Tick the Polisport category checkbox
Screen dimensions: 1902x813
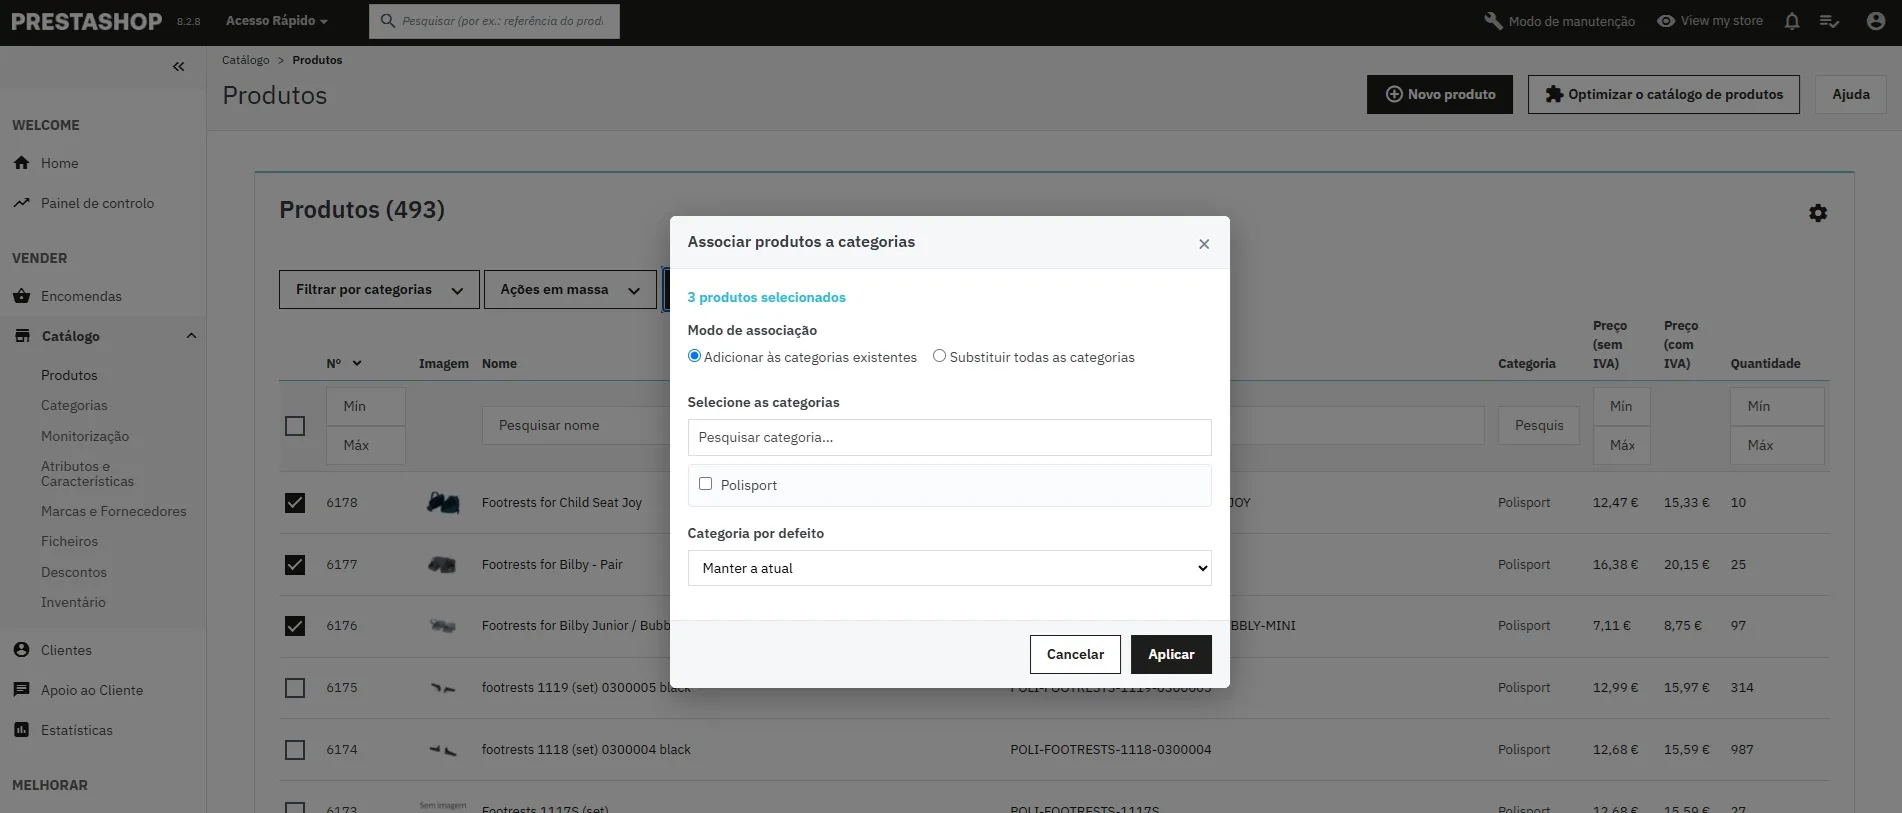(705, 484)
